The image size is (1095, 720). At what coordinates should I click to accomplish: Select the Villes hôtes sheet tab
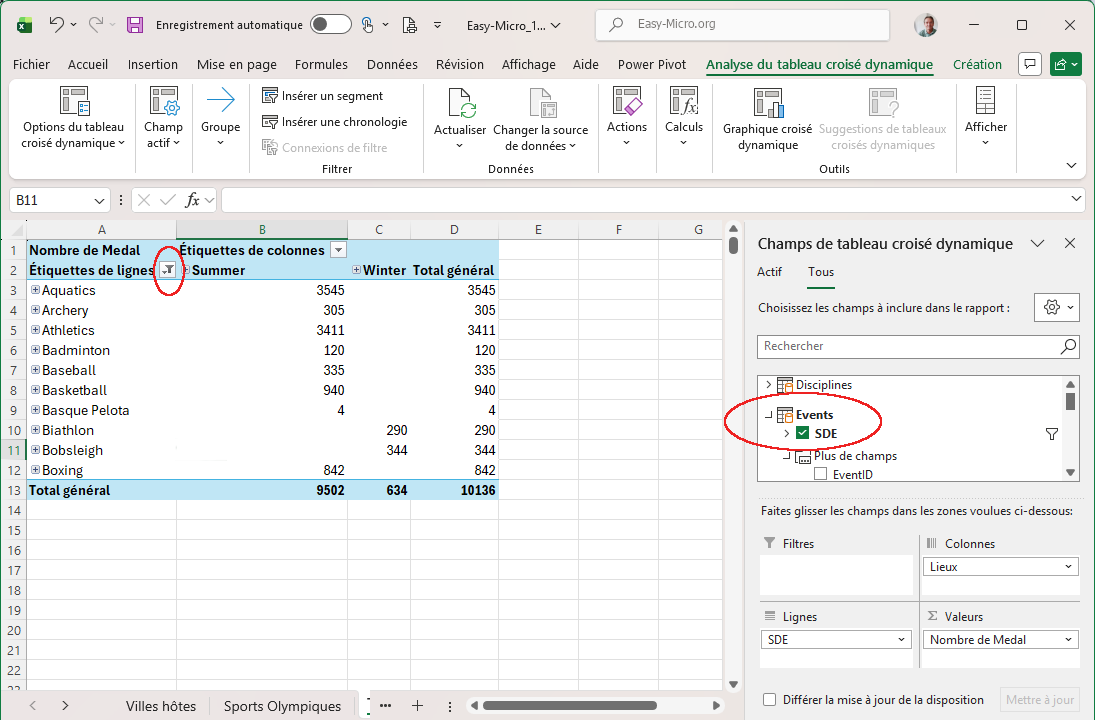tap(161, 706)
